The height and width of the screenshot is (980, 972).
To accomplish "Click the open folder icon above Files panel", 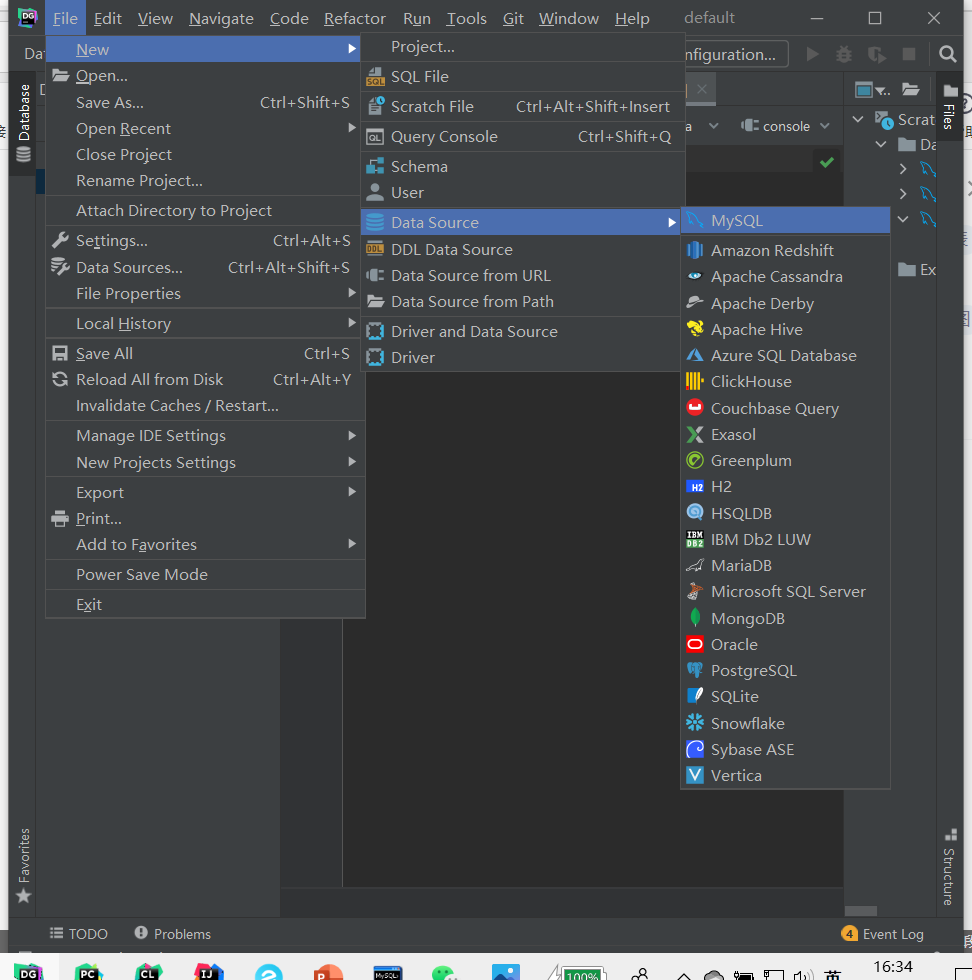I will coord(911,89).
